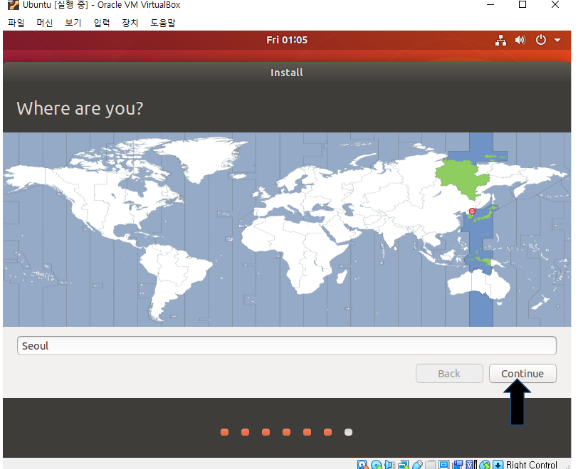Open the Ubuntu network status icon
This screenshot has height=469, width=578.
tap(500, 40)
